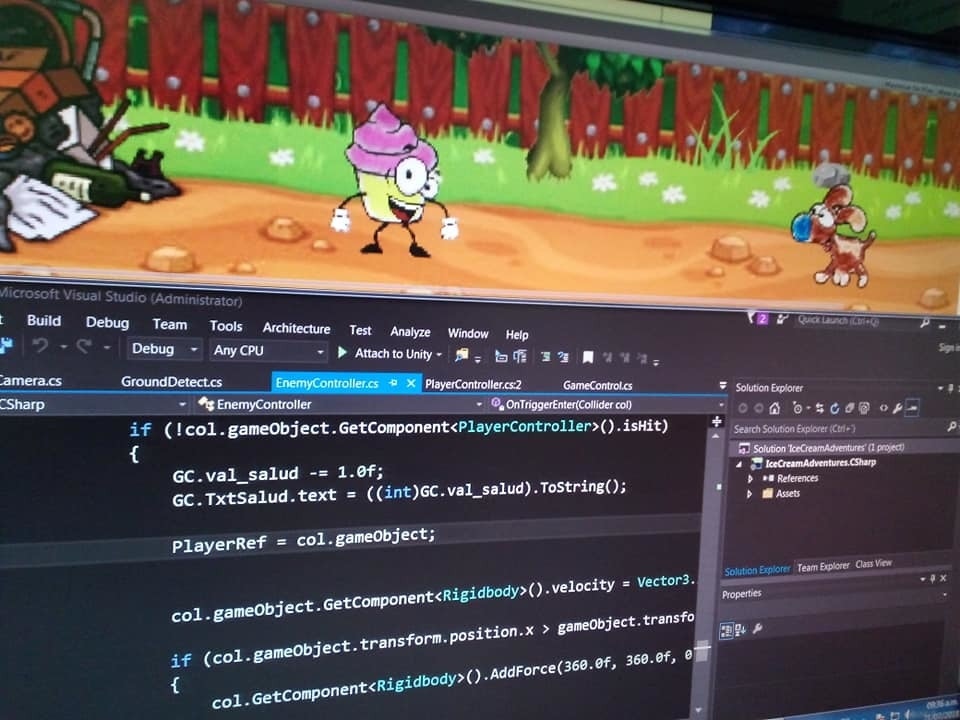The image size is (960, 720).
Task: Open the CSharp project scope dropdown
Action: tap(95, 404)
